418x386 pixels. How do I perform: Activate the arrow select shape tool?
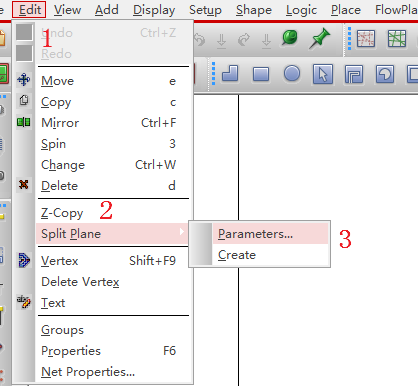point(322,74)
